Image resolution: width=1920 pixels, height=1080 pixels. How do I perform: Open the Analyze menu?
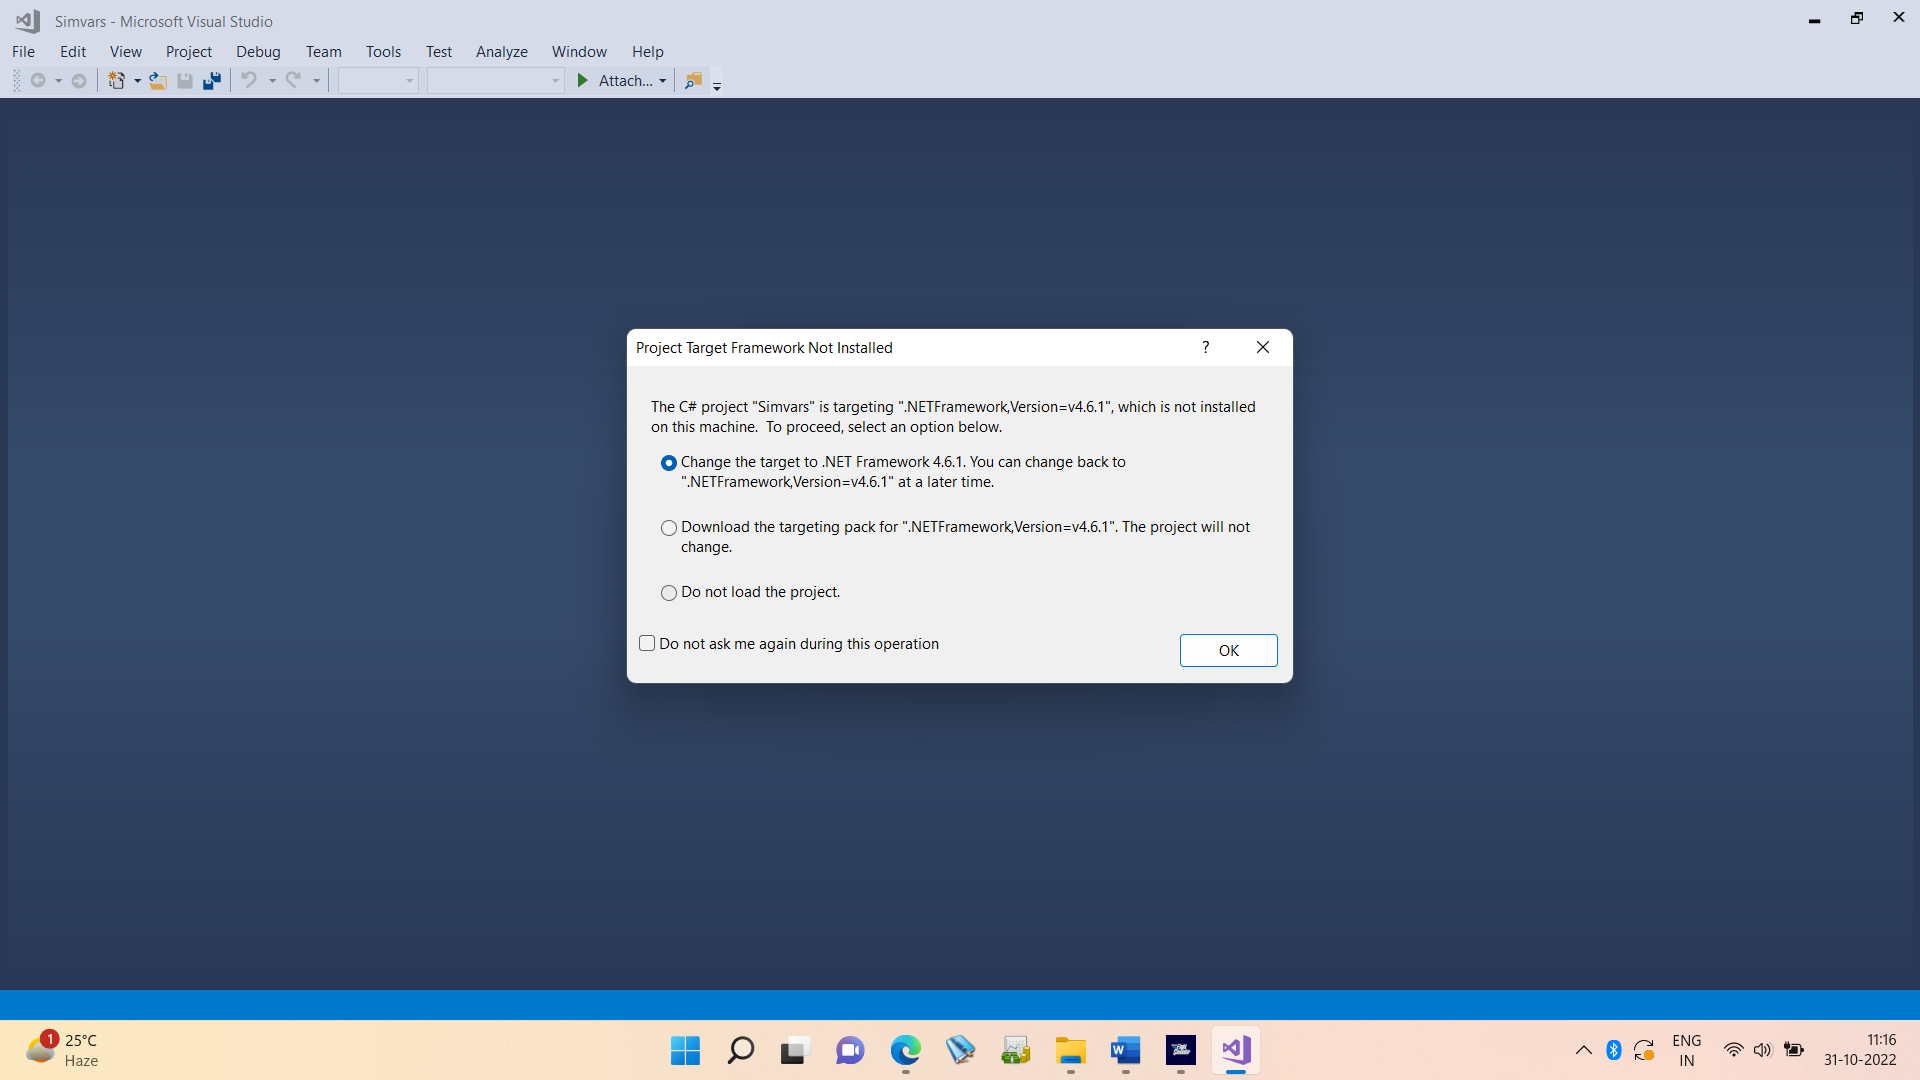(x=501, y=51)
